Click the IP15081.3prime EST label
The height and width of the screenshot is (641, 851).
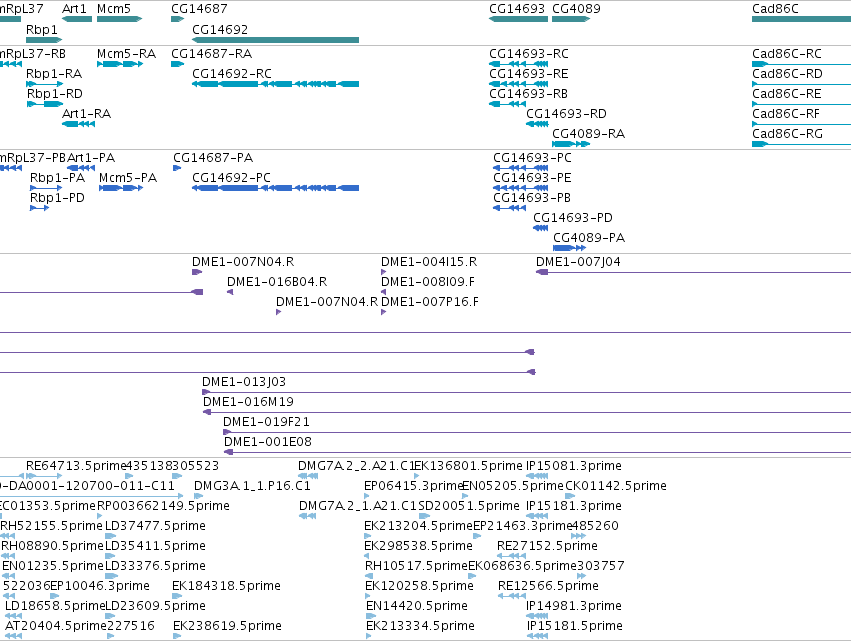[x=574, y=466]
